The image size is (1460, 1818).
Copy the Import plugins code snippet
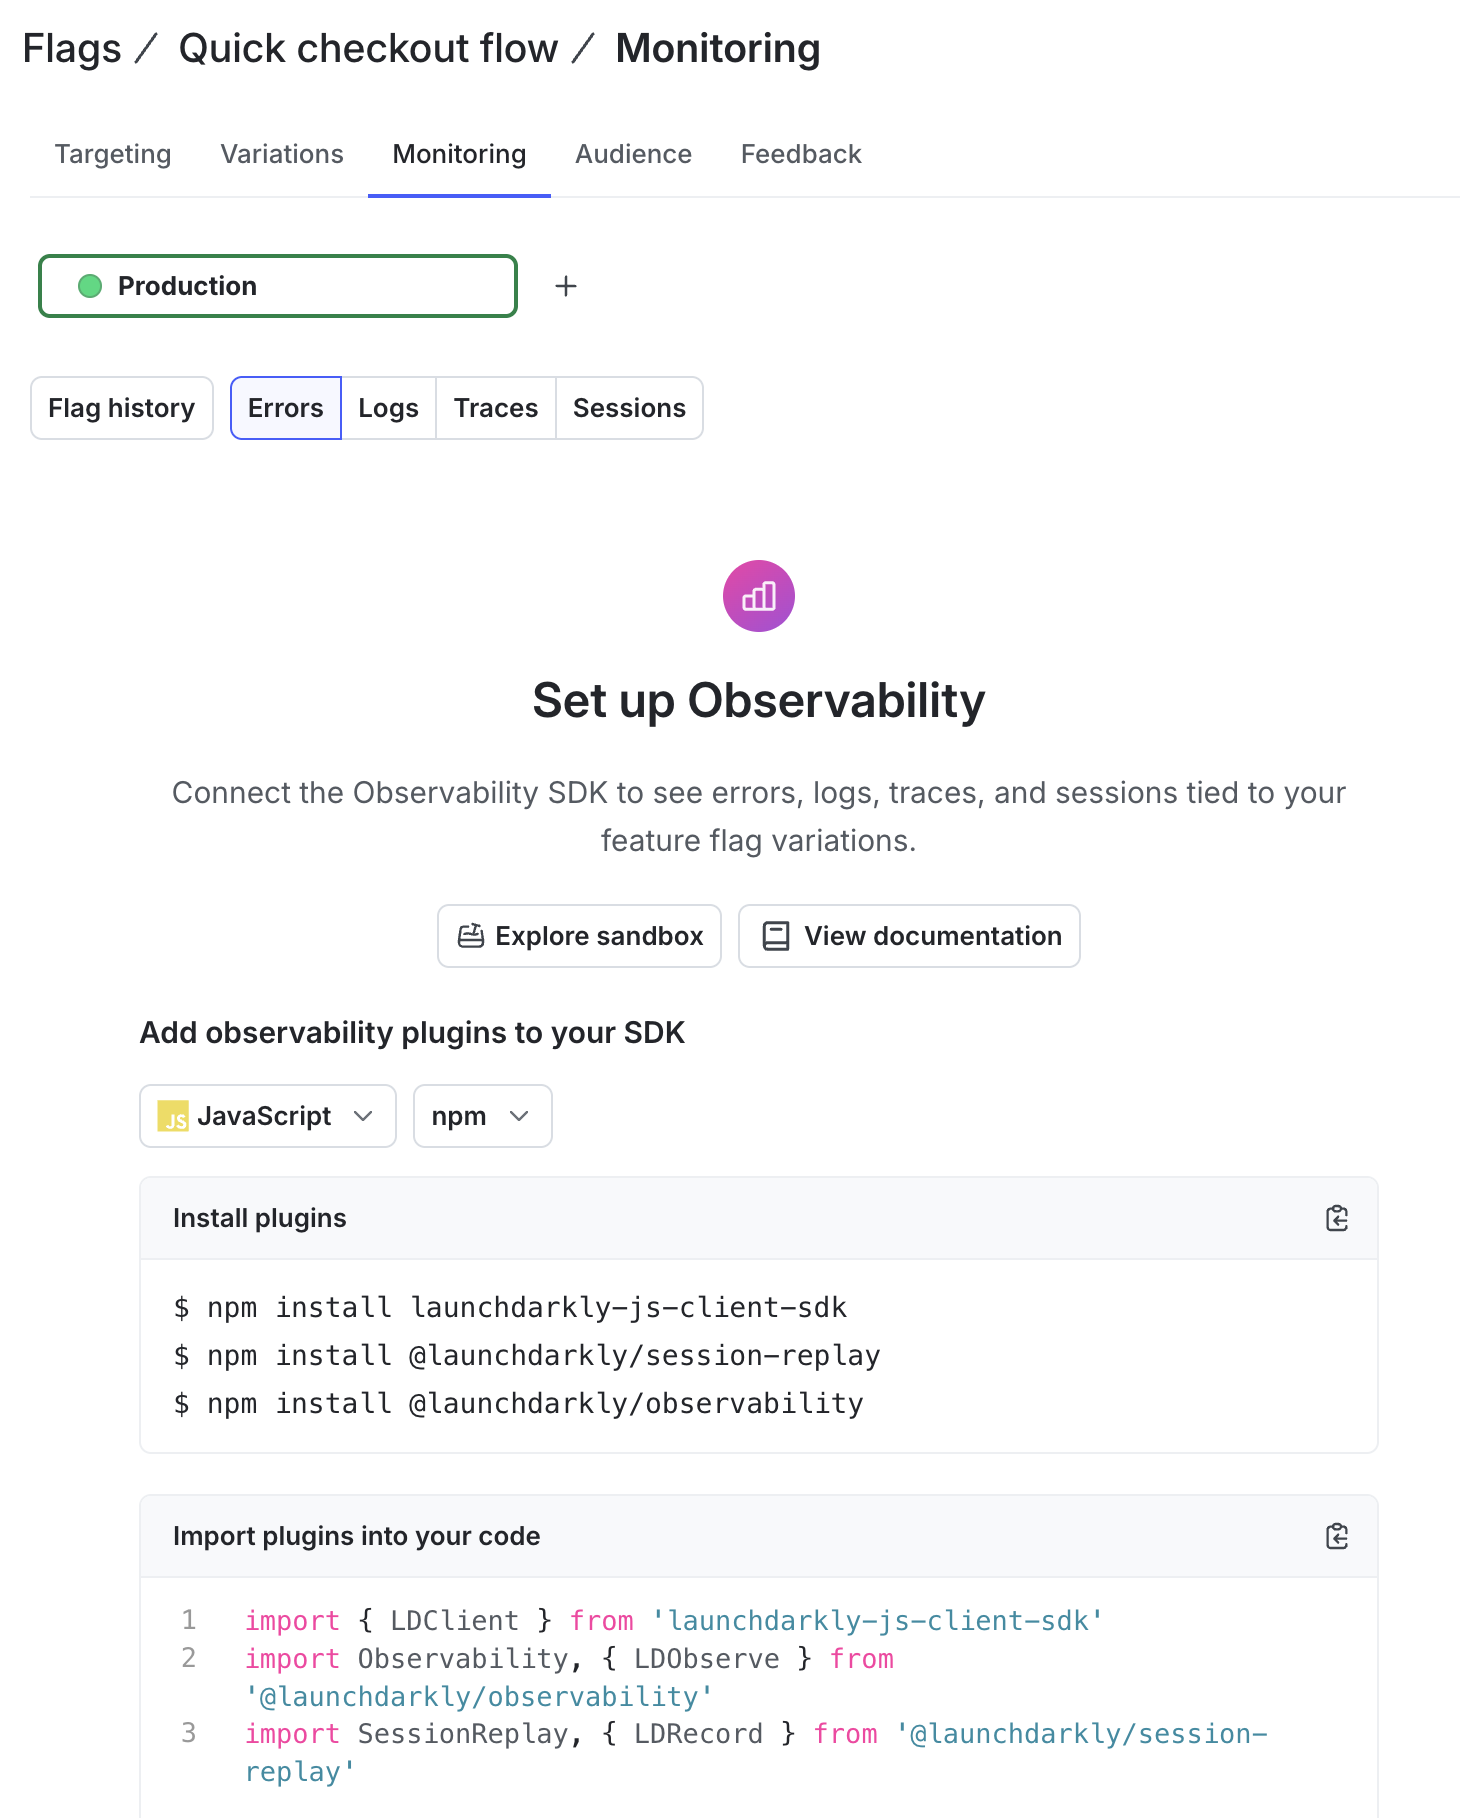(x=1337, y=1536)
